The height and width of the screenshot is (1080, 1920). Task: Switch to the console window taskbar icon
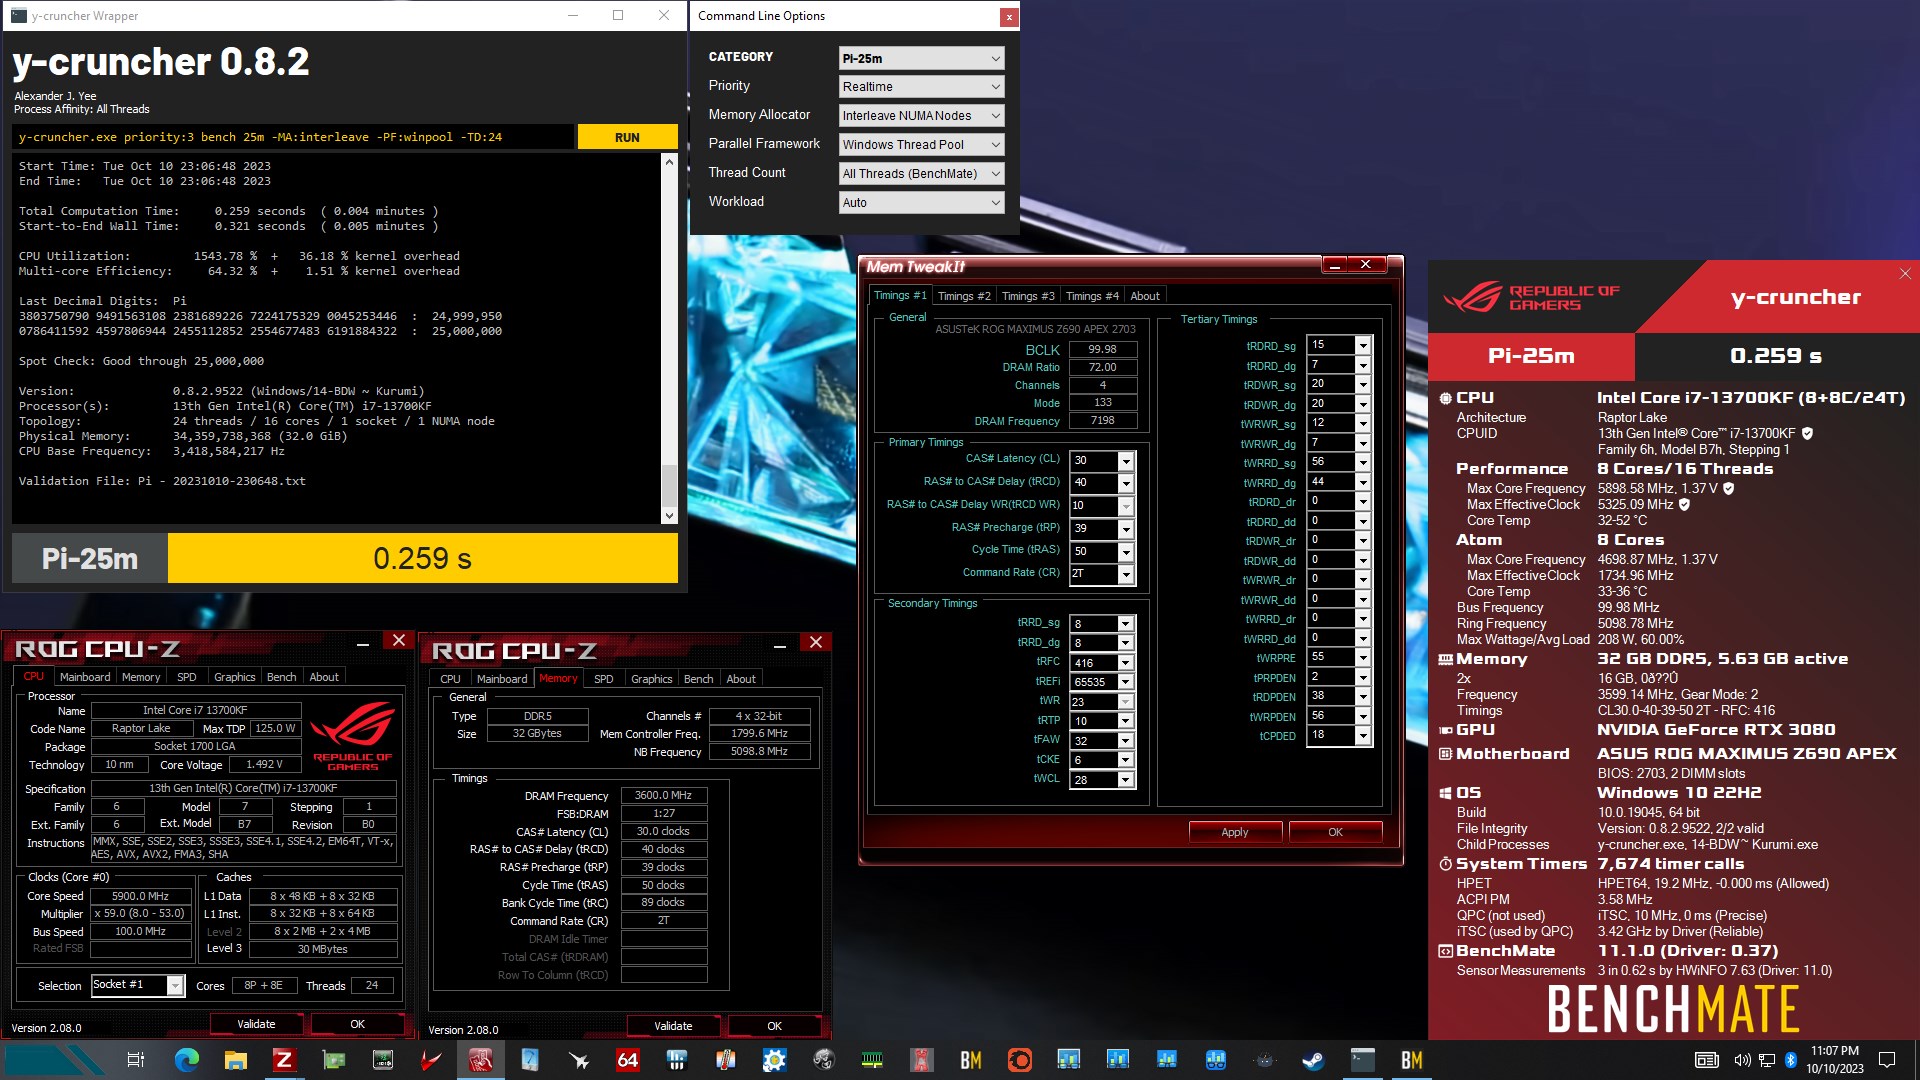[x=1362, y=1060]
